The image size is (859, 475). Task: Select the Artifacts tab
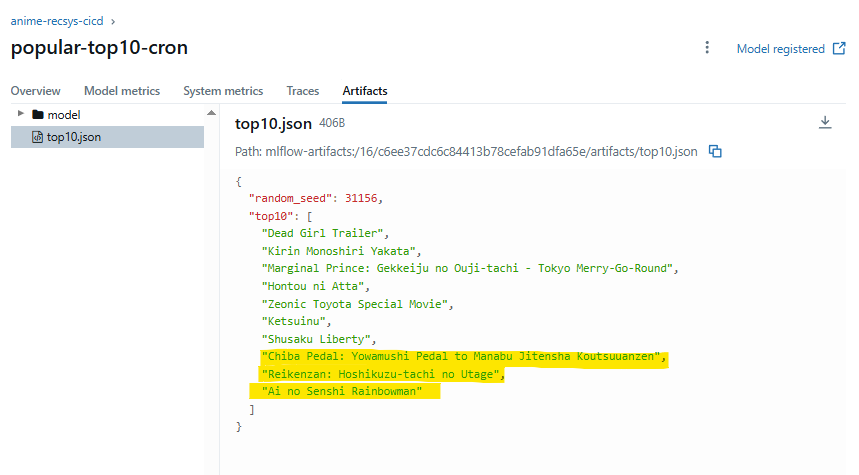pos(365,91)
